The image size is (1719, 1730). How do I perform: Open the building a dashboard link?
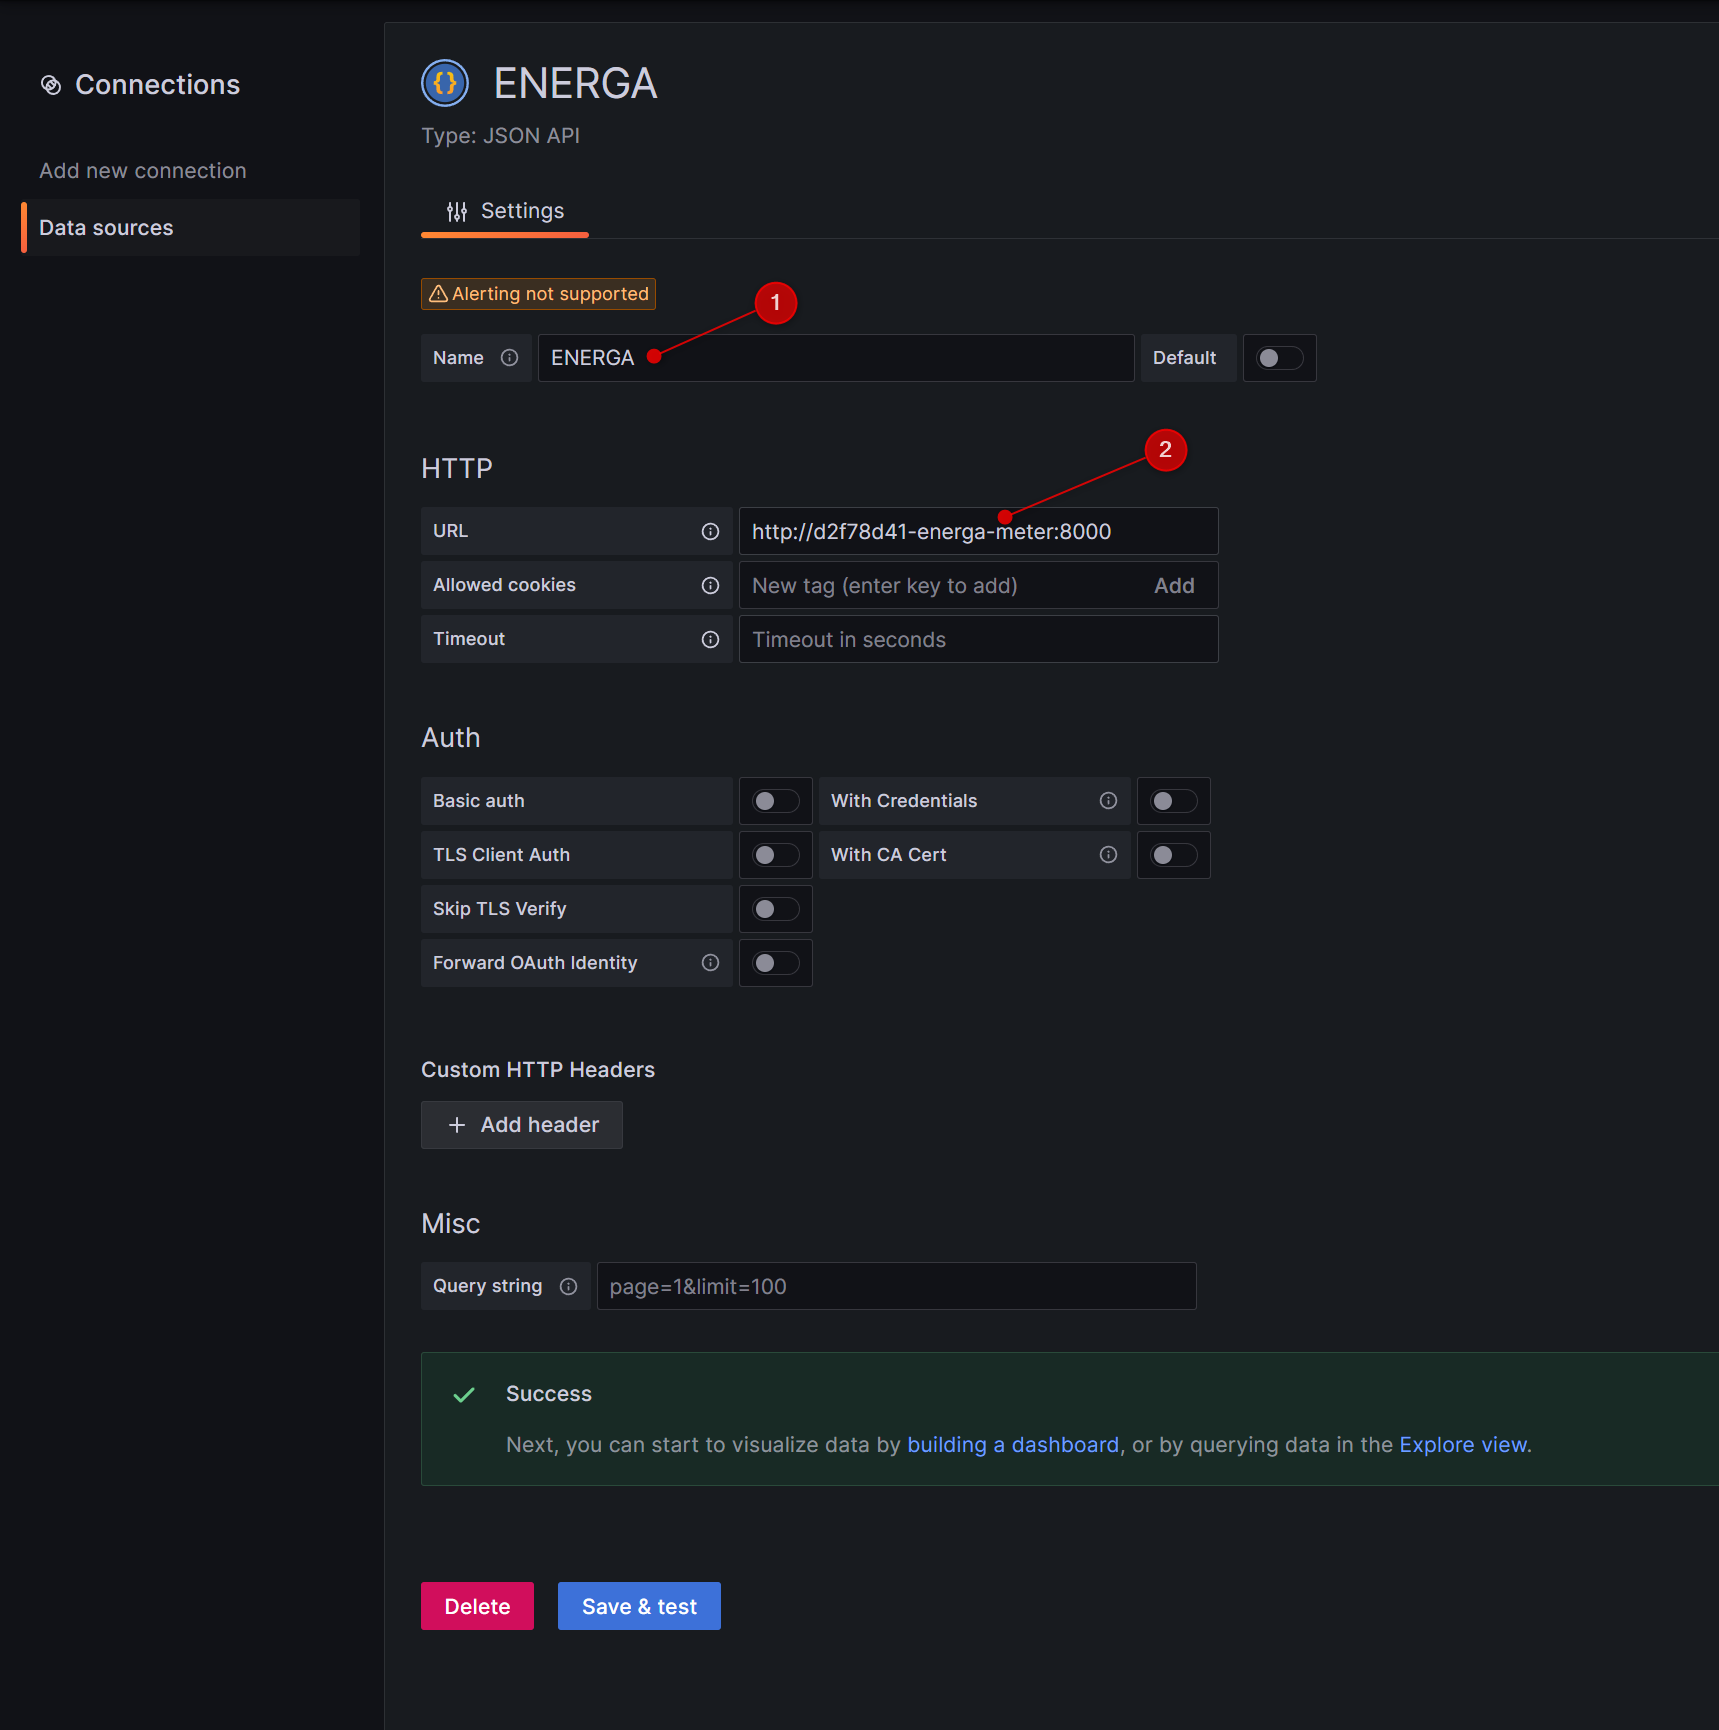pyautogui.click(x=1013, y=1444)
